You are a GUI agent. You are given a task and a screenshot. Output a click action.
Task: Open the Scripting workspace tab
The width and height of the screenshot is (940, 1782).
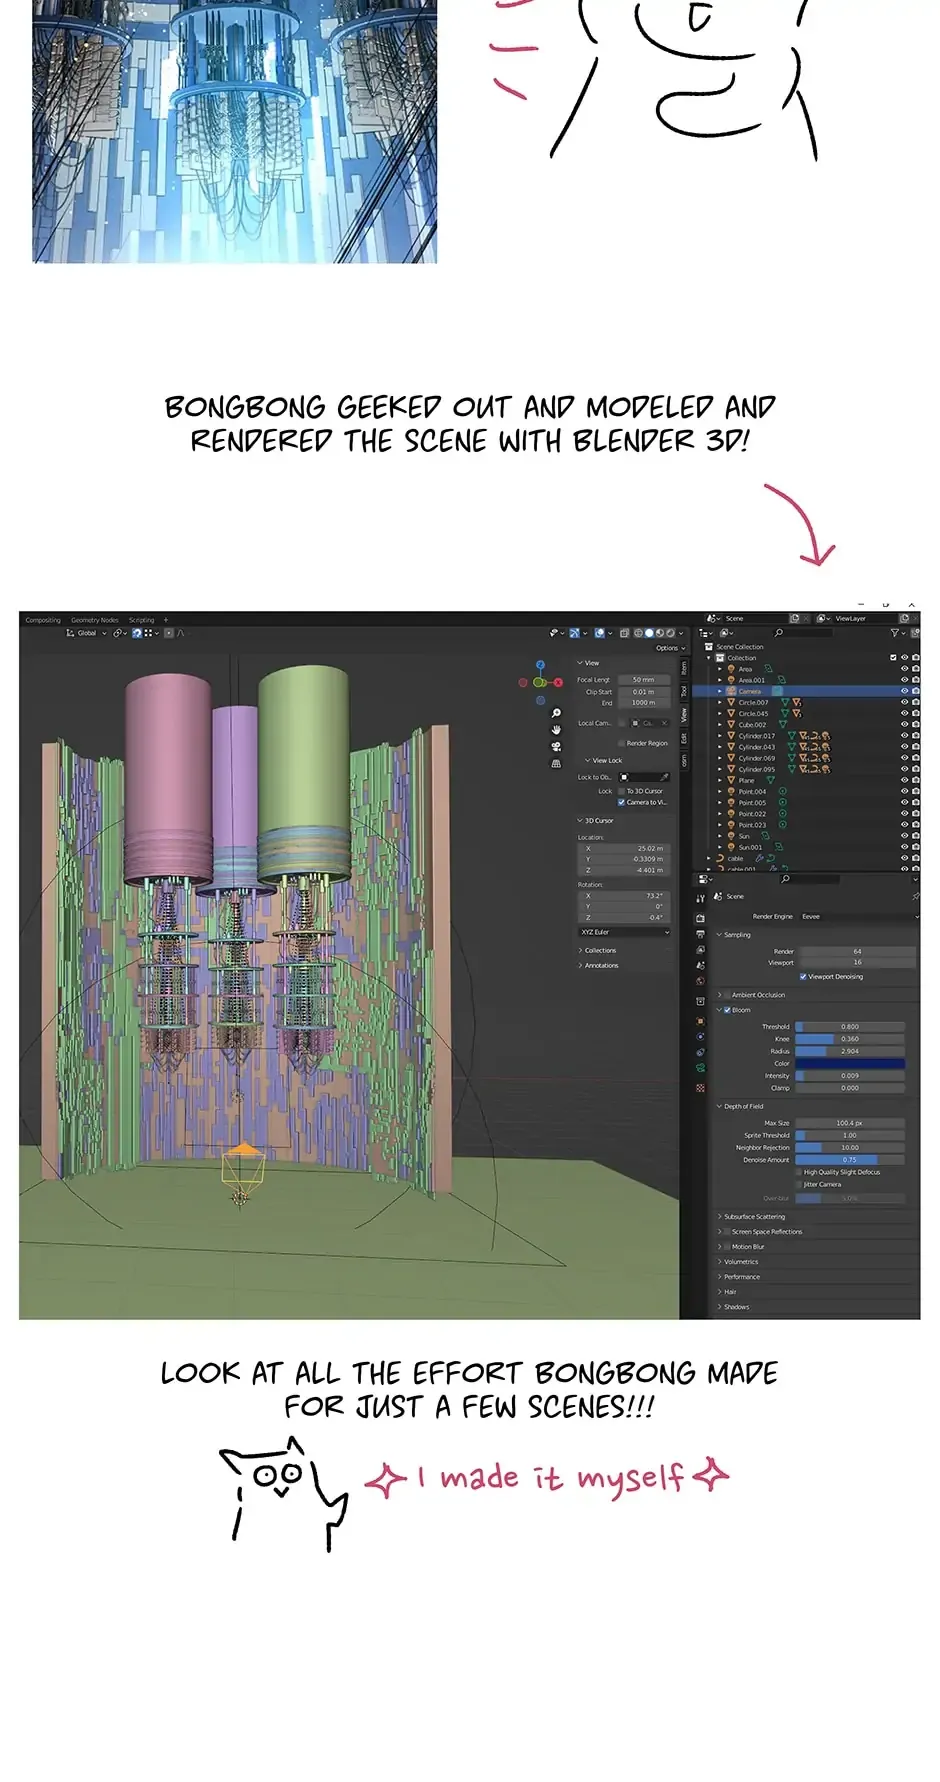141,620
